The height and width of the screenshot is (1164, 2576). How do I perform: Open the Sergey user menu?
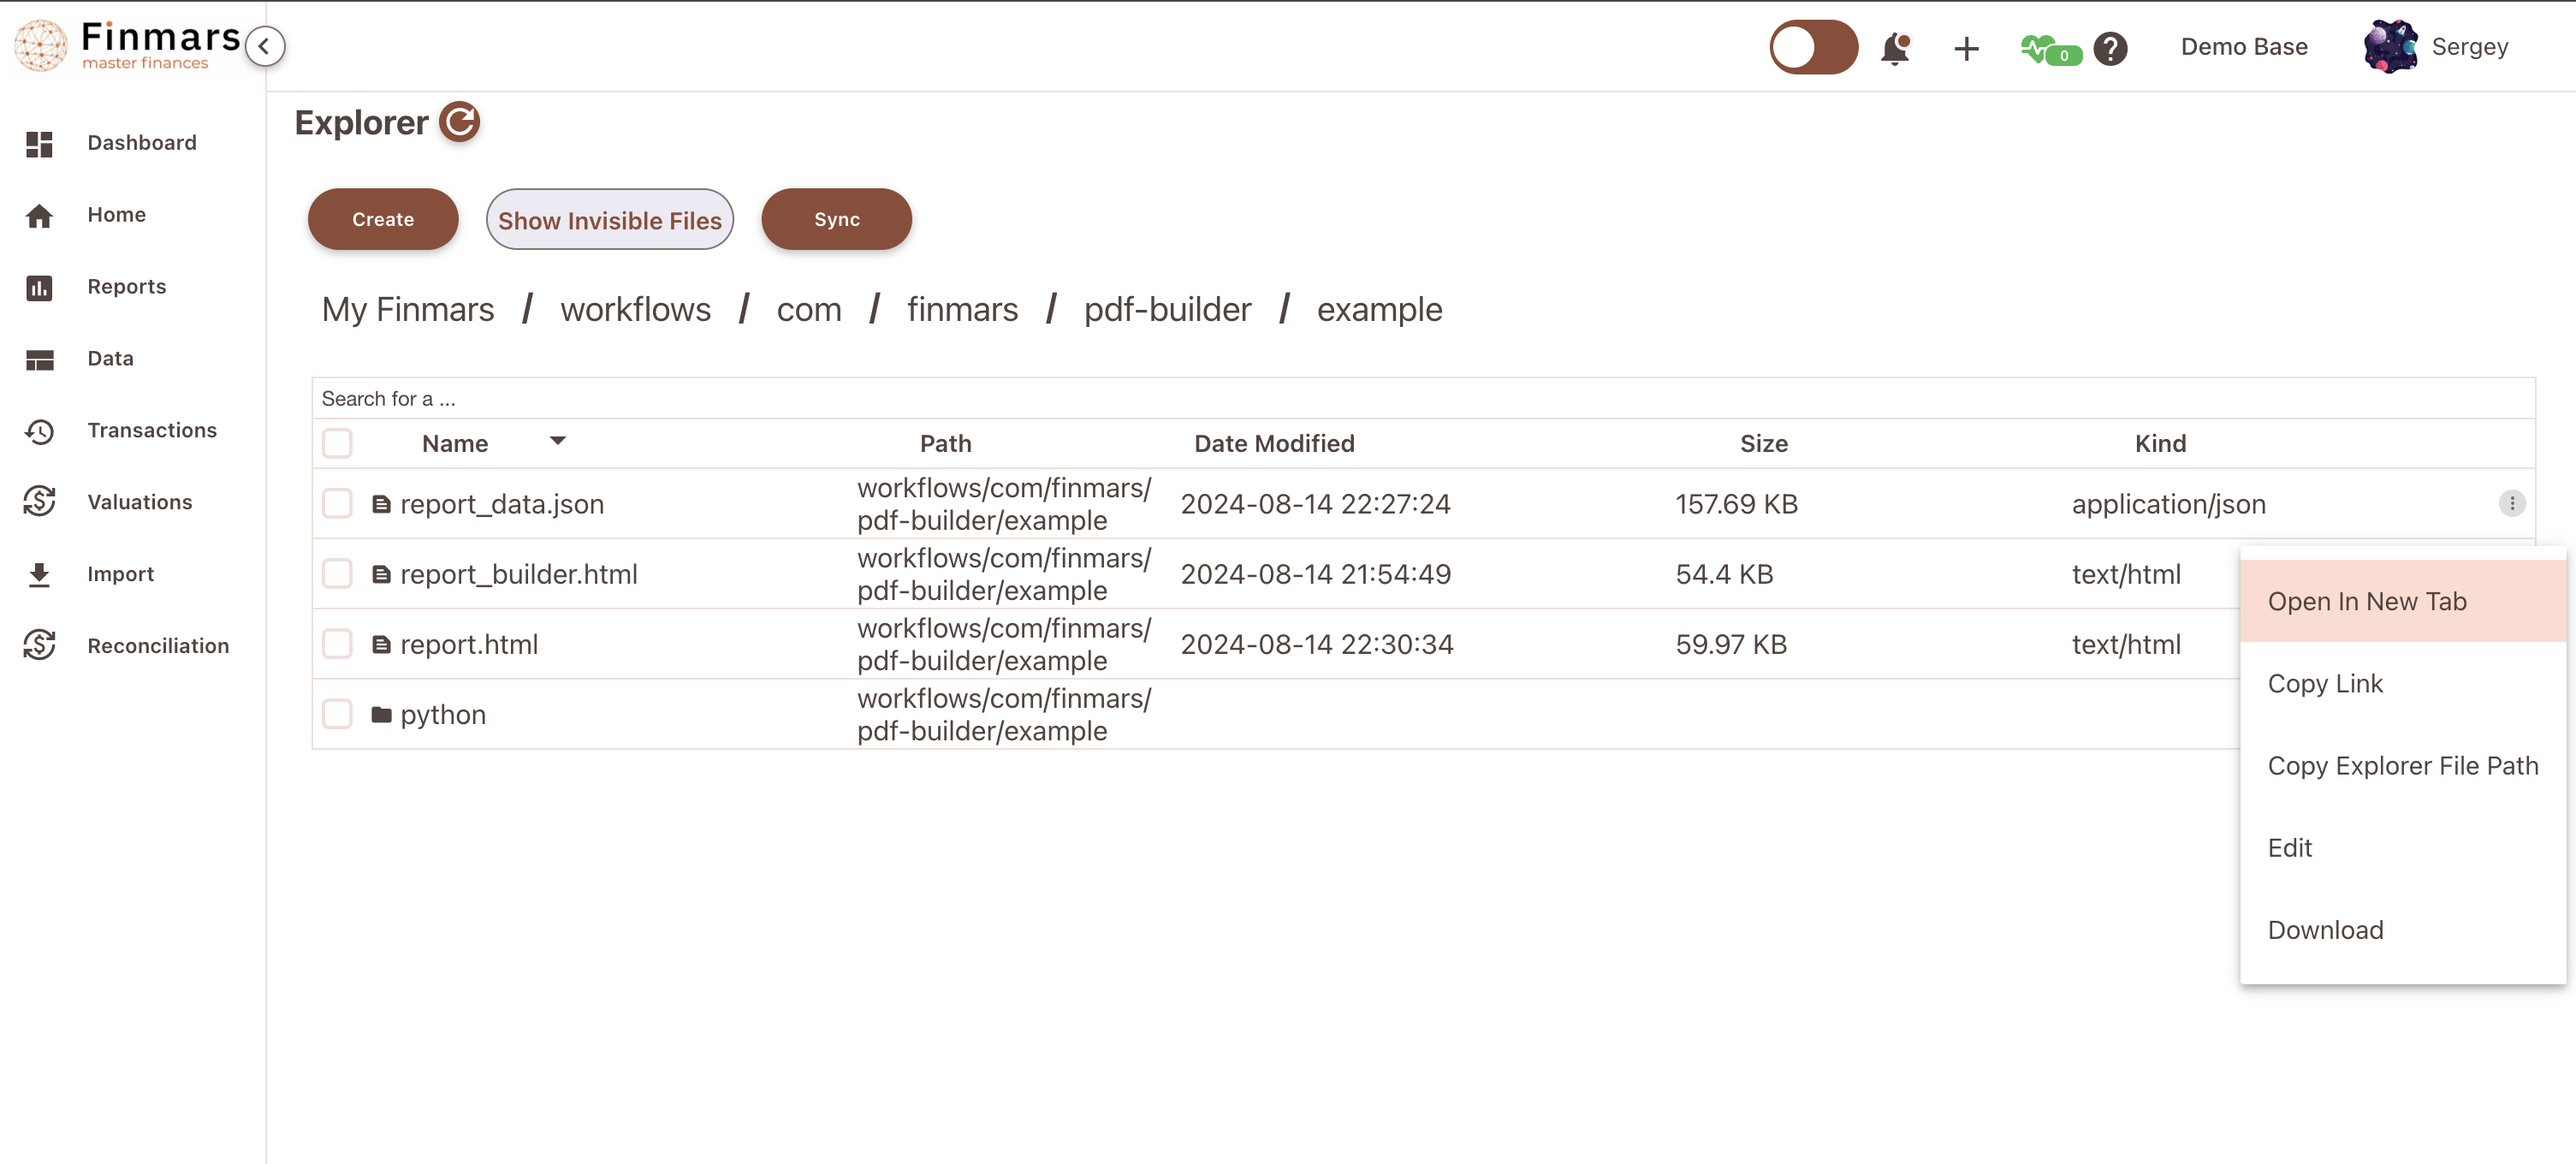(2470, 47)
